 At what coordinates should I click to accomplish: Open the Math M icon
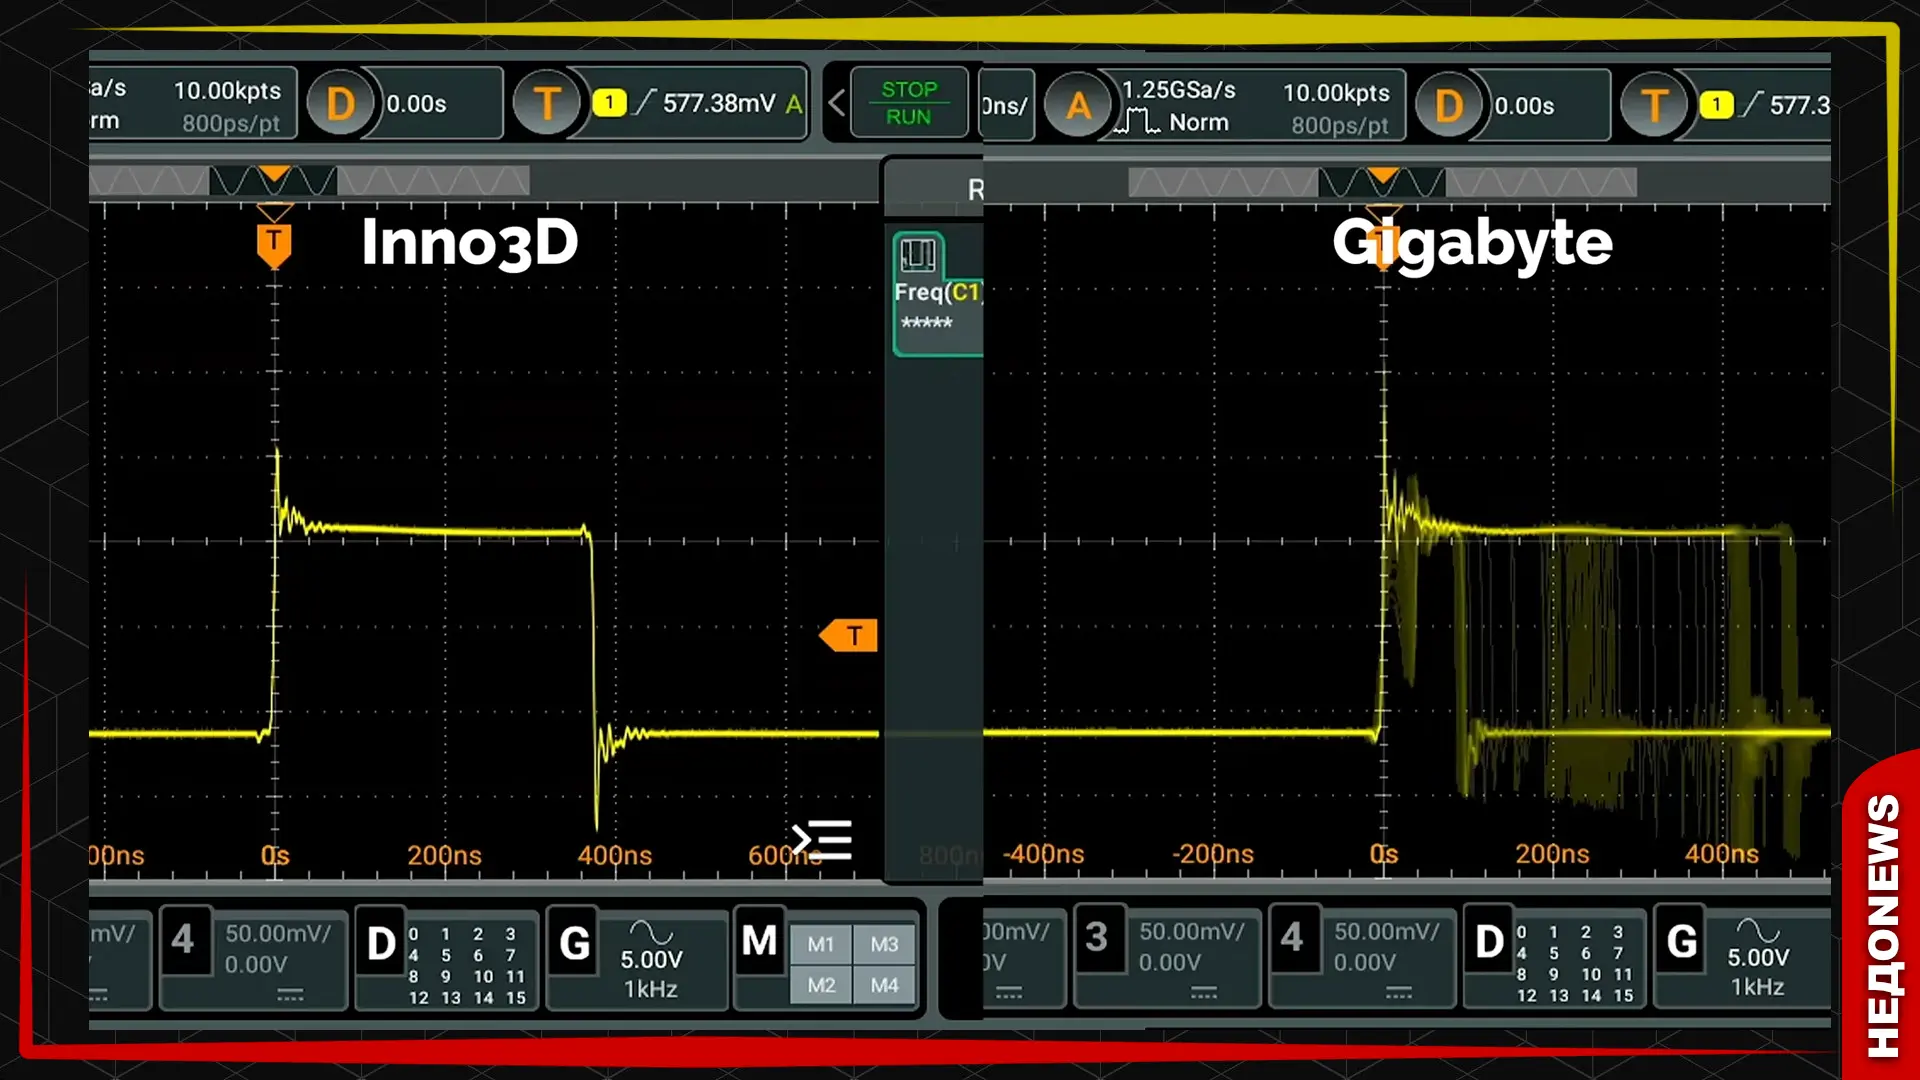759,940
